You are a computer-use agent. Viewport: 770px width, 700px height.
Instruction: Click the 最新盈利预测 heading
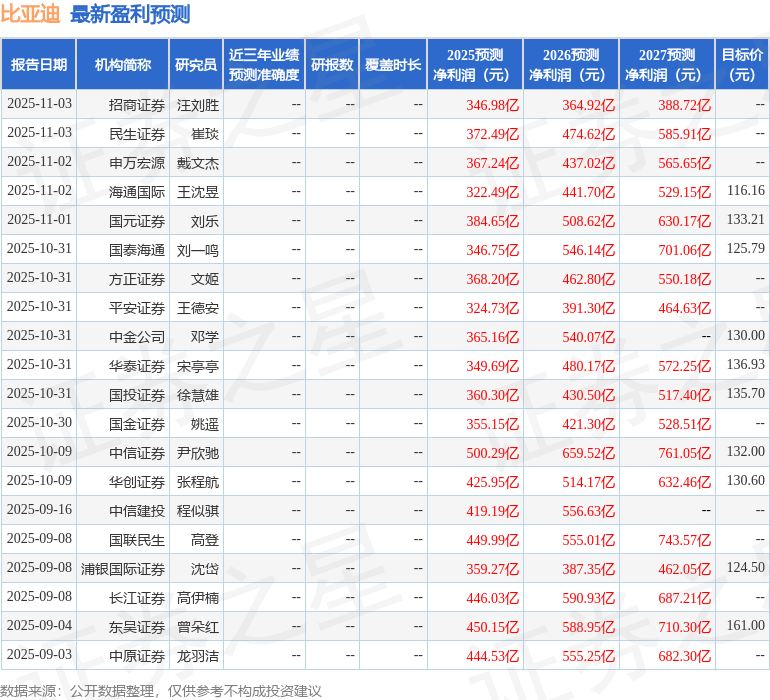(x=130, y=14)
